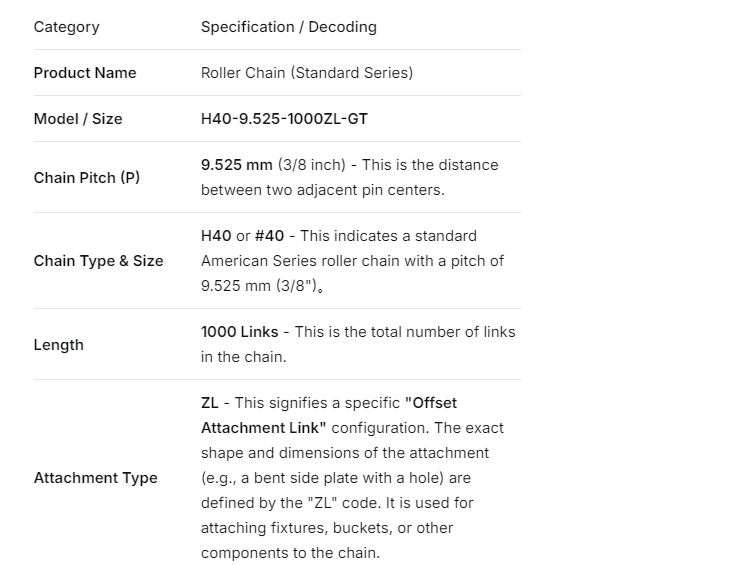The height and width of the screenshot is (565, 742).
Task: Click the "American Series roller chain" text
Action: [300, 261]
